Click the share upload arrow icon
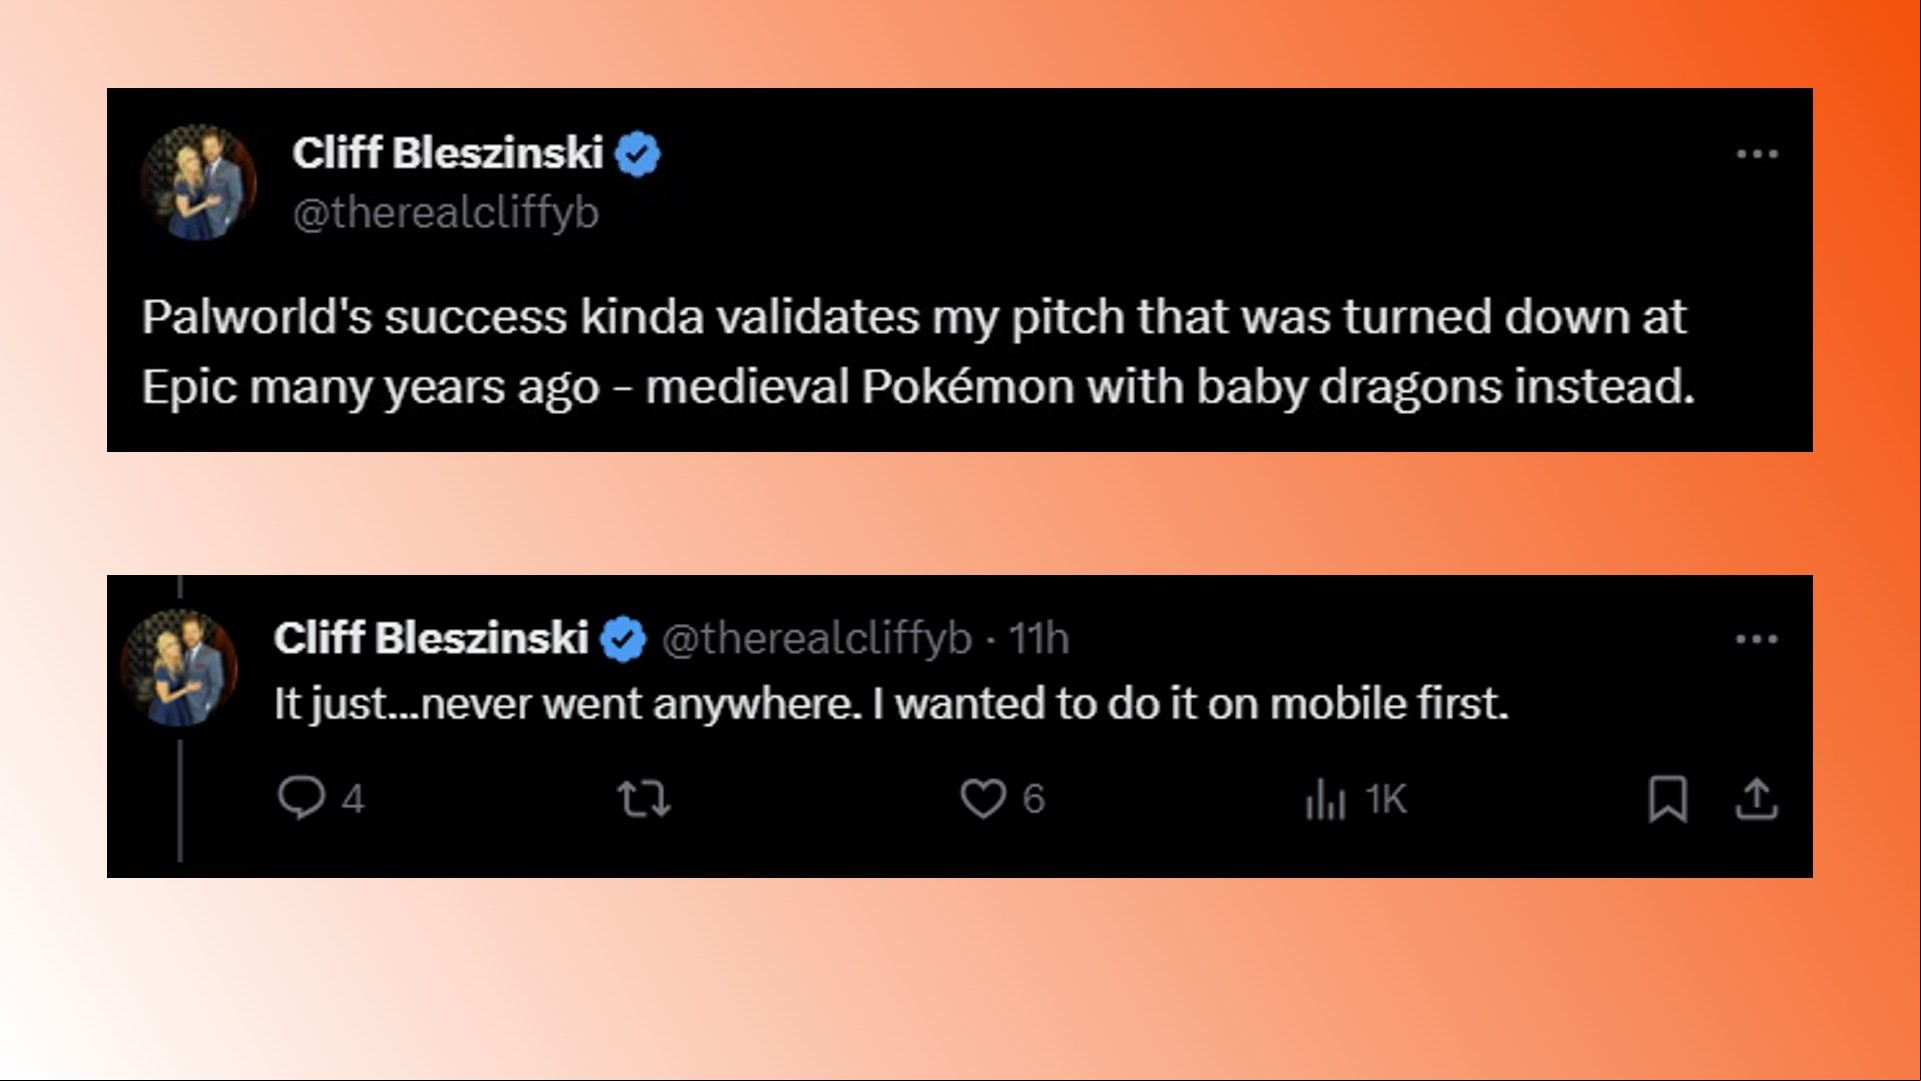The width and height of the screenshot is (1921, 1081). coord(1756,799)
